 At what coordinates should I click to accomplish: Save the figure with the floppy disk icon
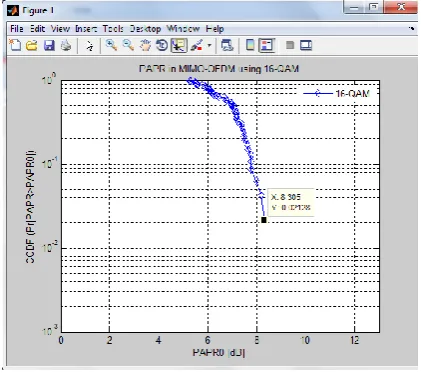tap(49, 45)
